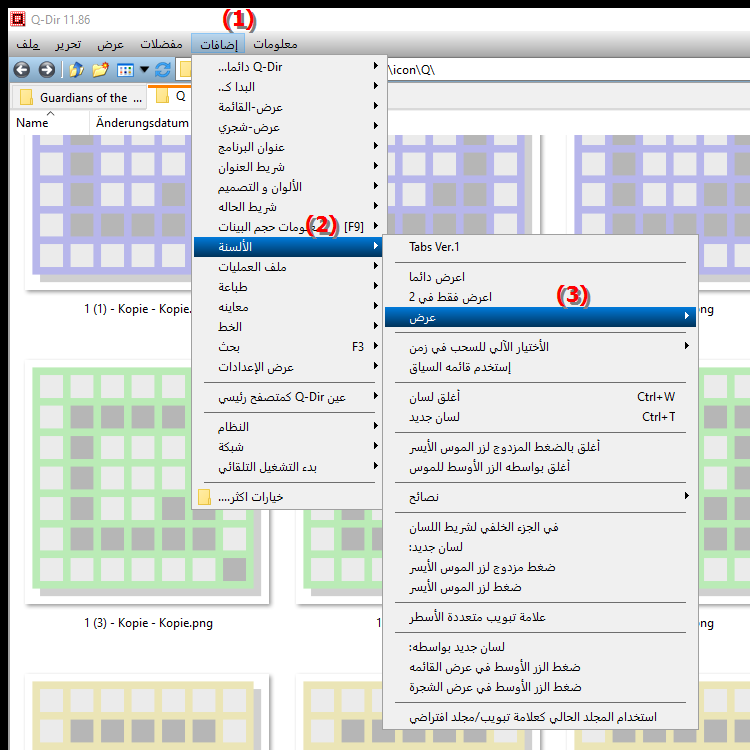Click the إضافات menu
The height and width of the screenshot is (750, 750).
click(x=218, y=44)
